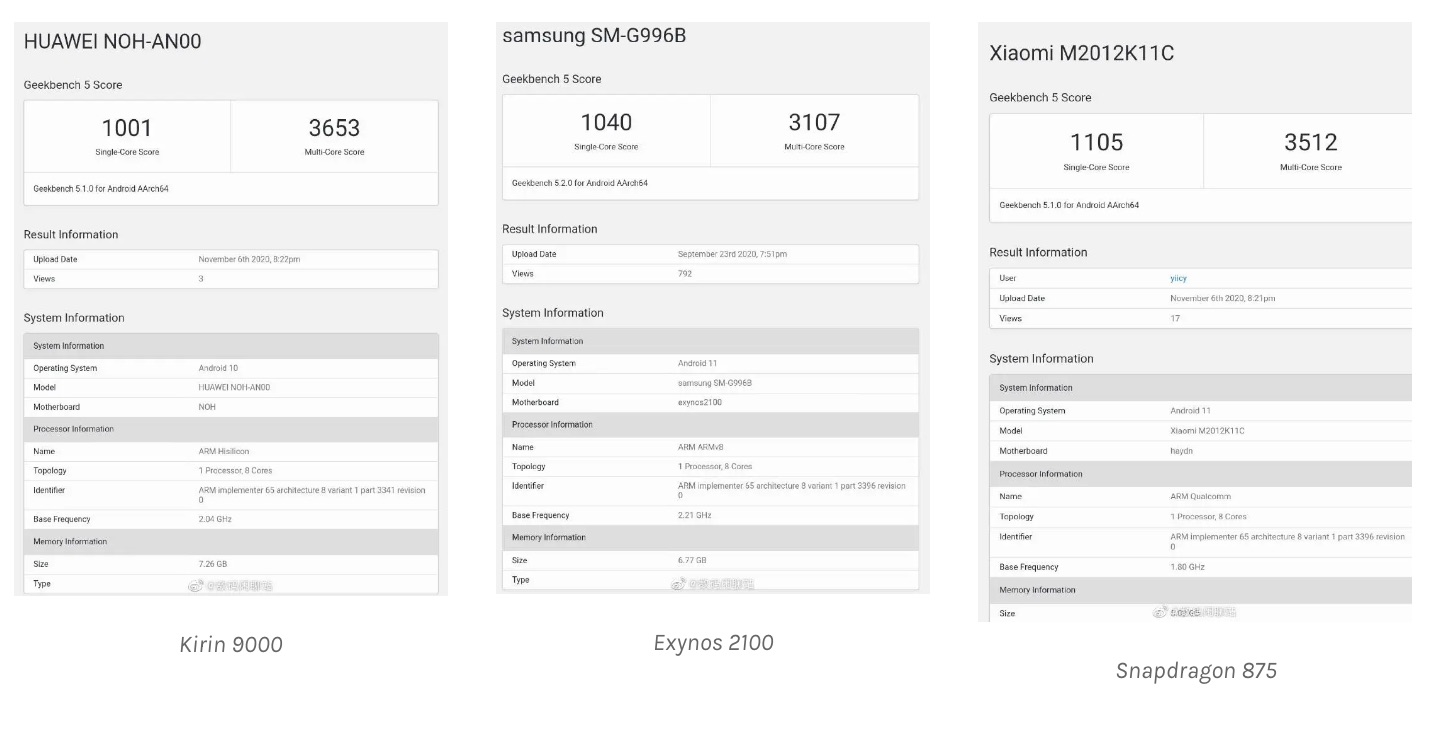Viewport: 1434px width, 746px height.
Task: Click Xiaomi topology 1 Processor, 8 Cores
Action: point(1208,517)
